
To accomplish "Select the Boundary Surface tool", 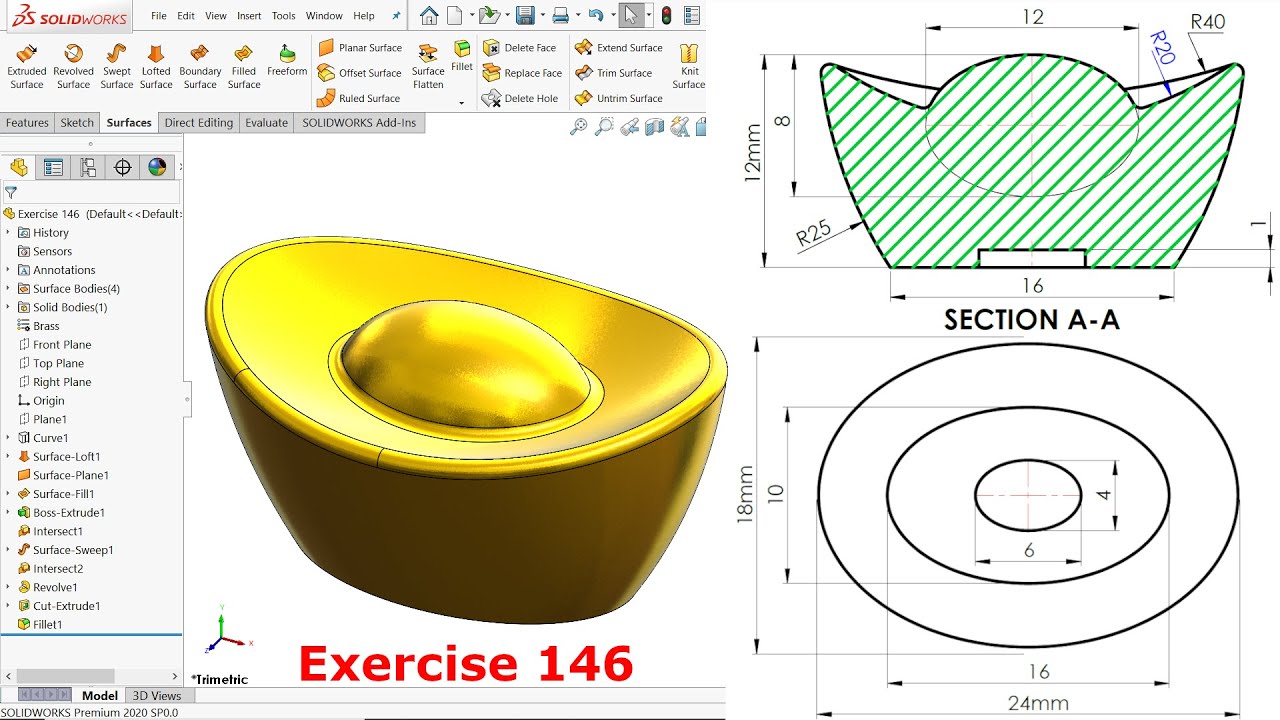I will [x=200, y=66].
